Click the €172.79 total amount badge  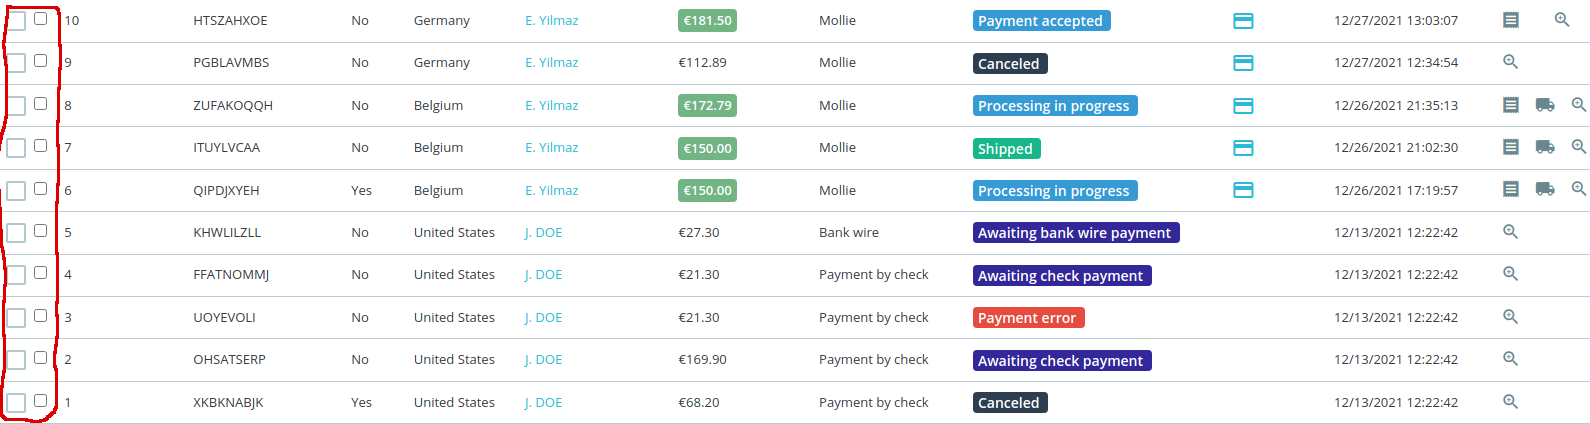(707, 105)
